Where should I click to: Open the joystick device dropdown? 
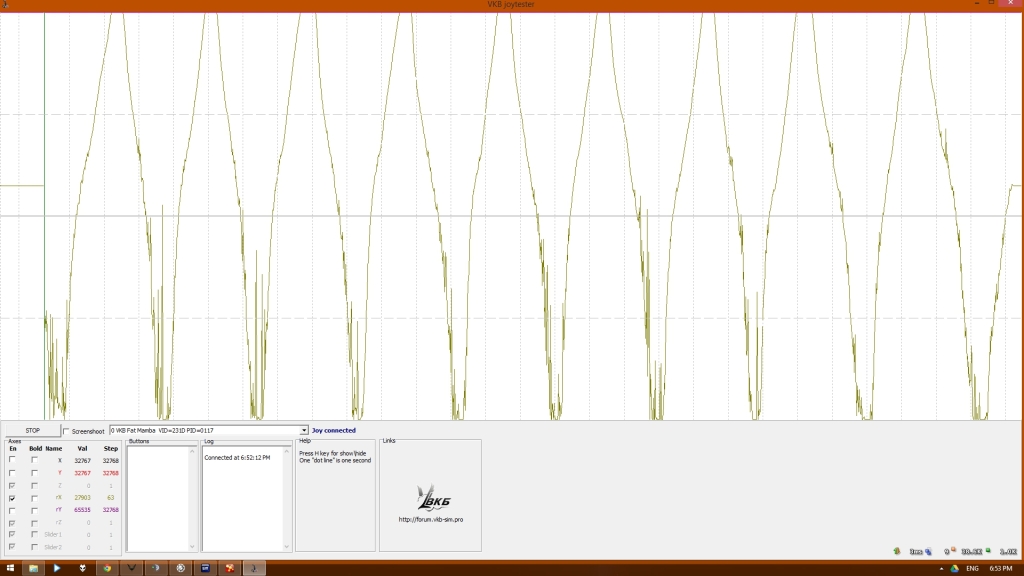click(x=304, y=431)
